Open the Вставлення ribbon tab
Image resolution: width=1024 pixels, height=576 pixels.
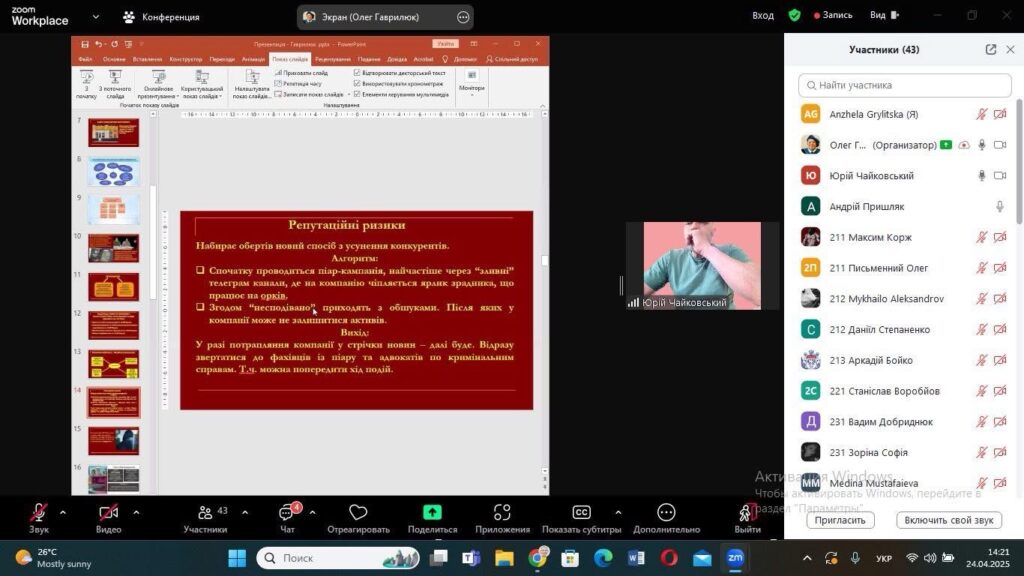(x=147, y=59)
